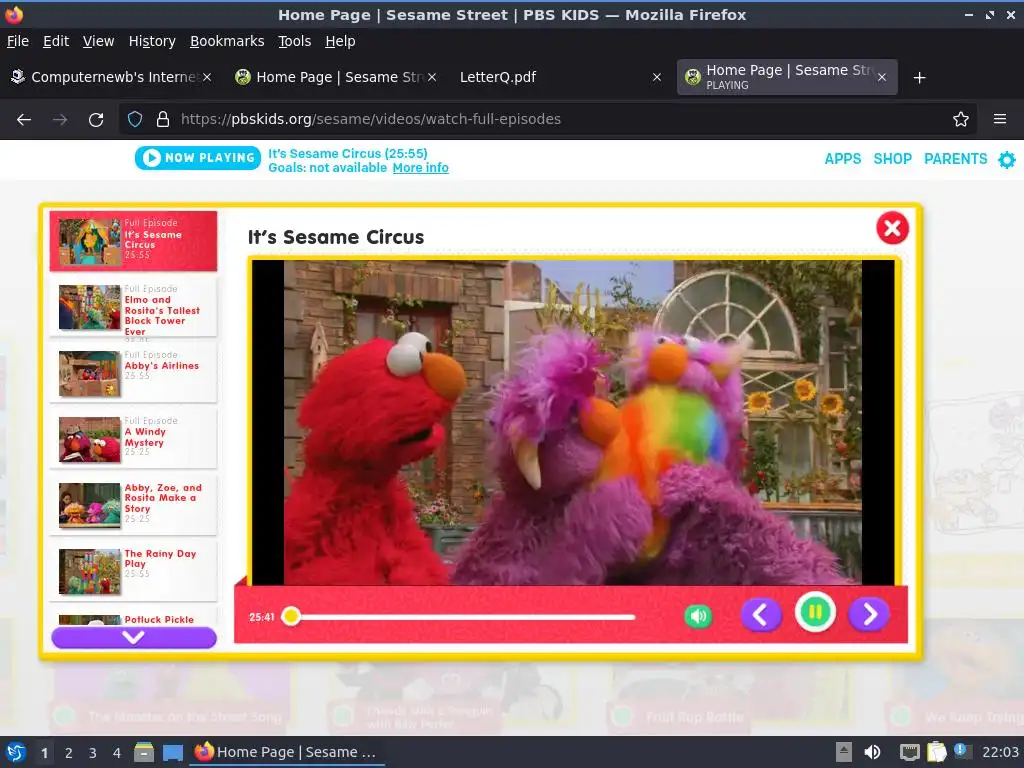Image resolution: width=1024 pixels, height=768 pixels.
Task: Skip to the next video with the purple right arrow
Action: coord(869,615)
